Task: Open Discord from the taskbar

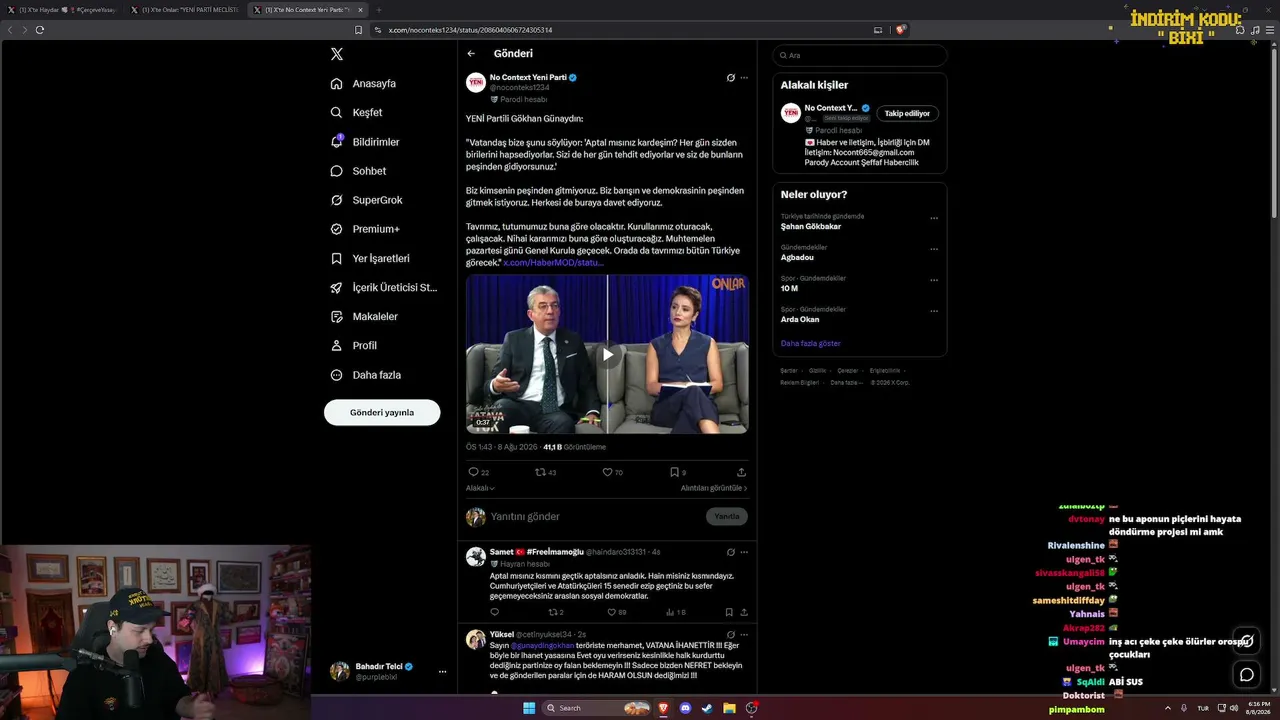Action: click(x=685, y=708)
